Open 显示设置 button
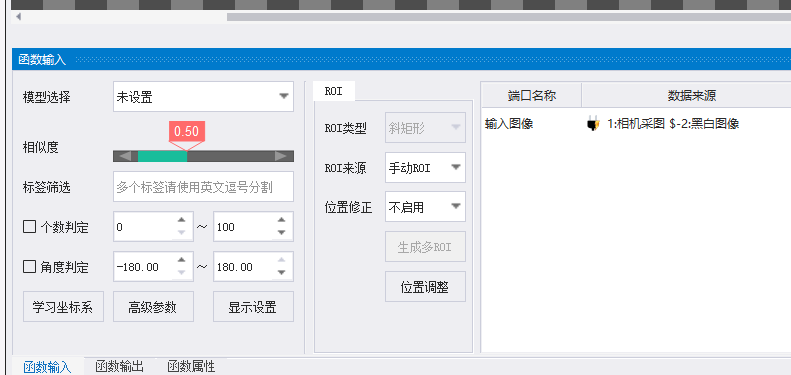The image size is (791, 375). click(x=253, y=306)
